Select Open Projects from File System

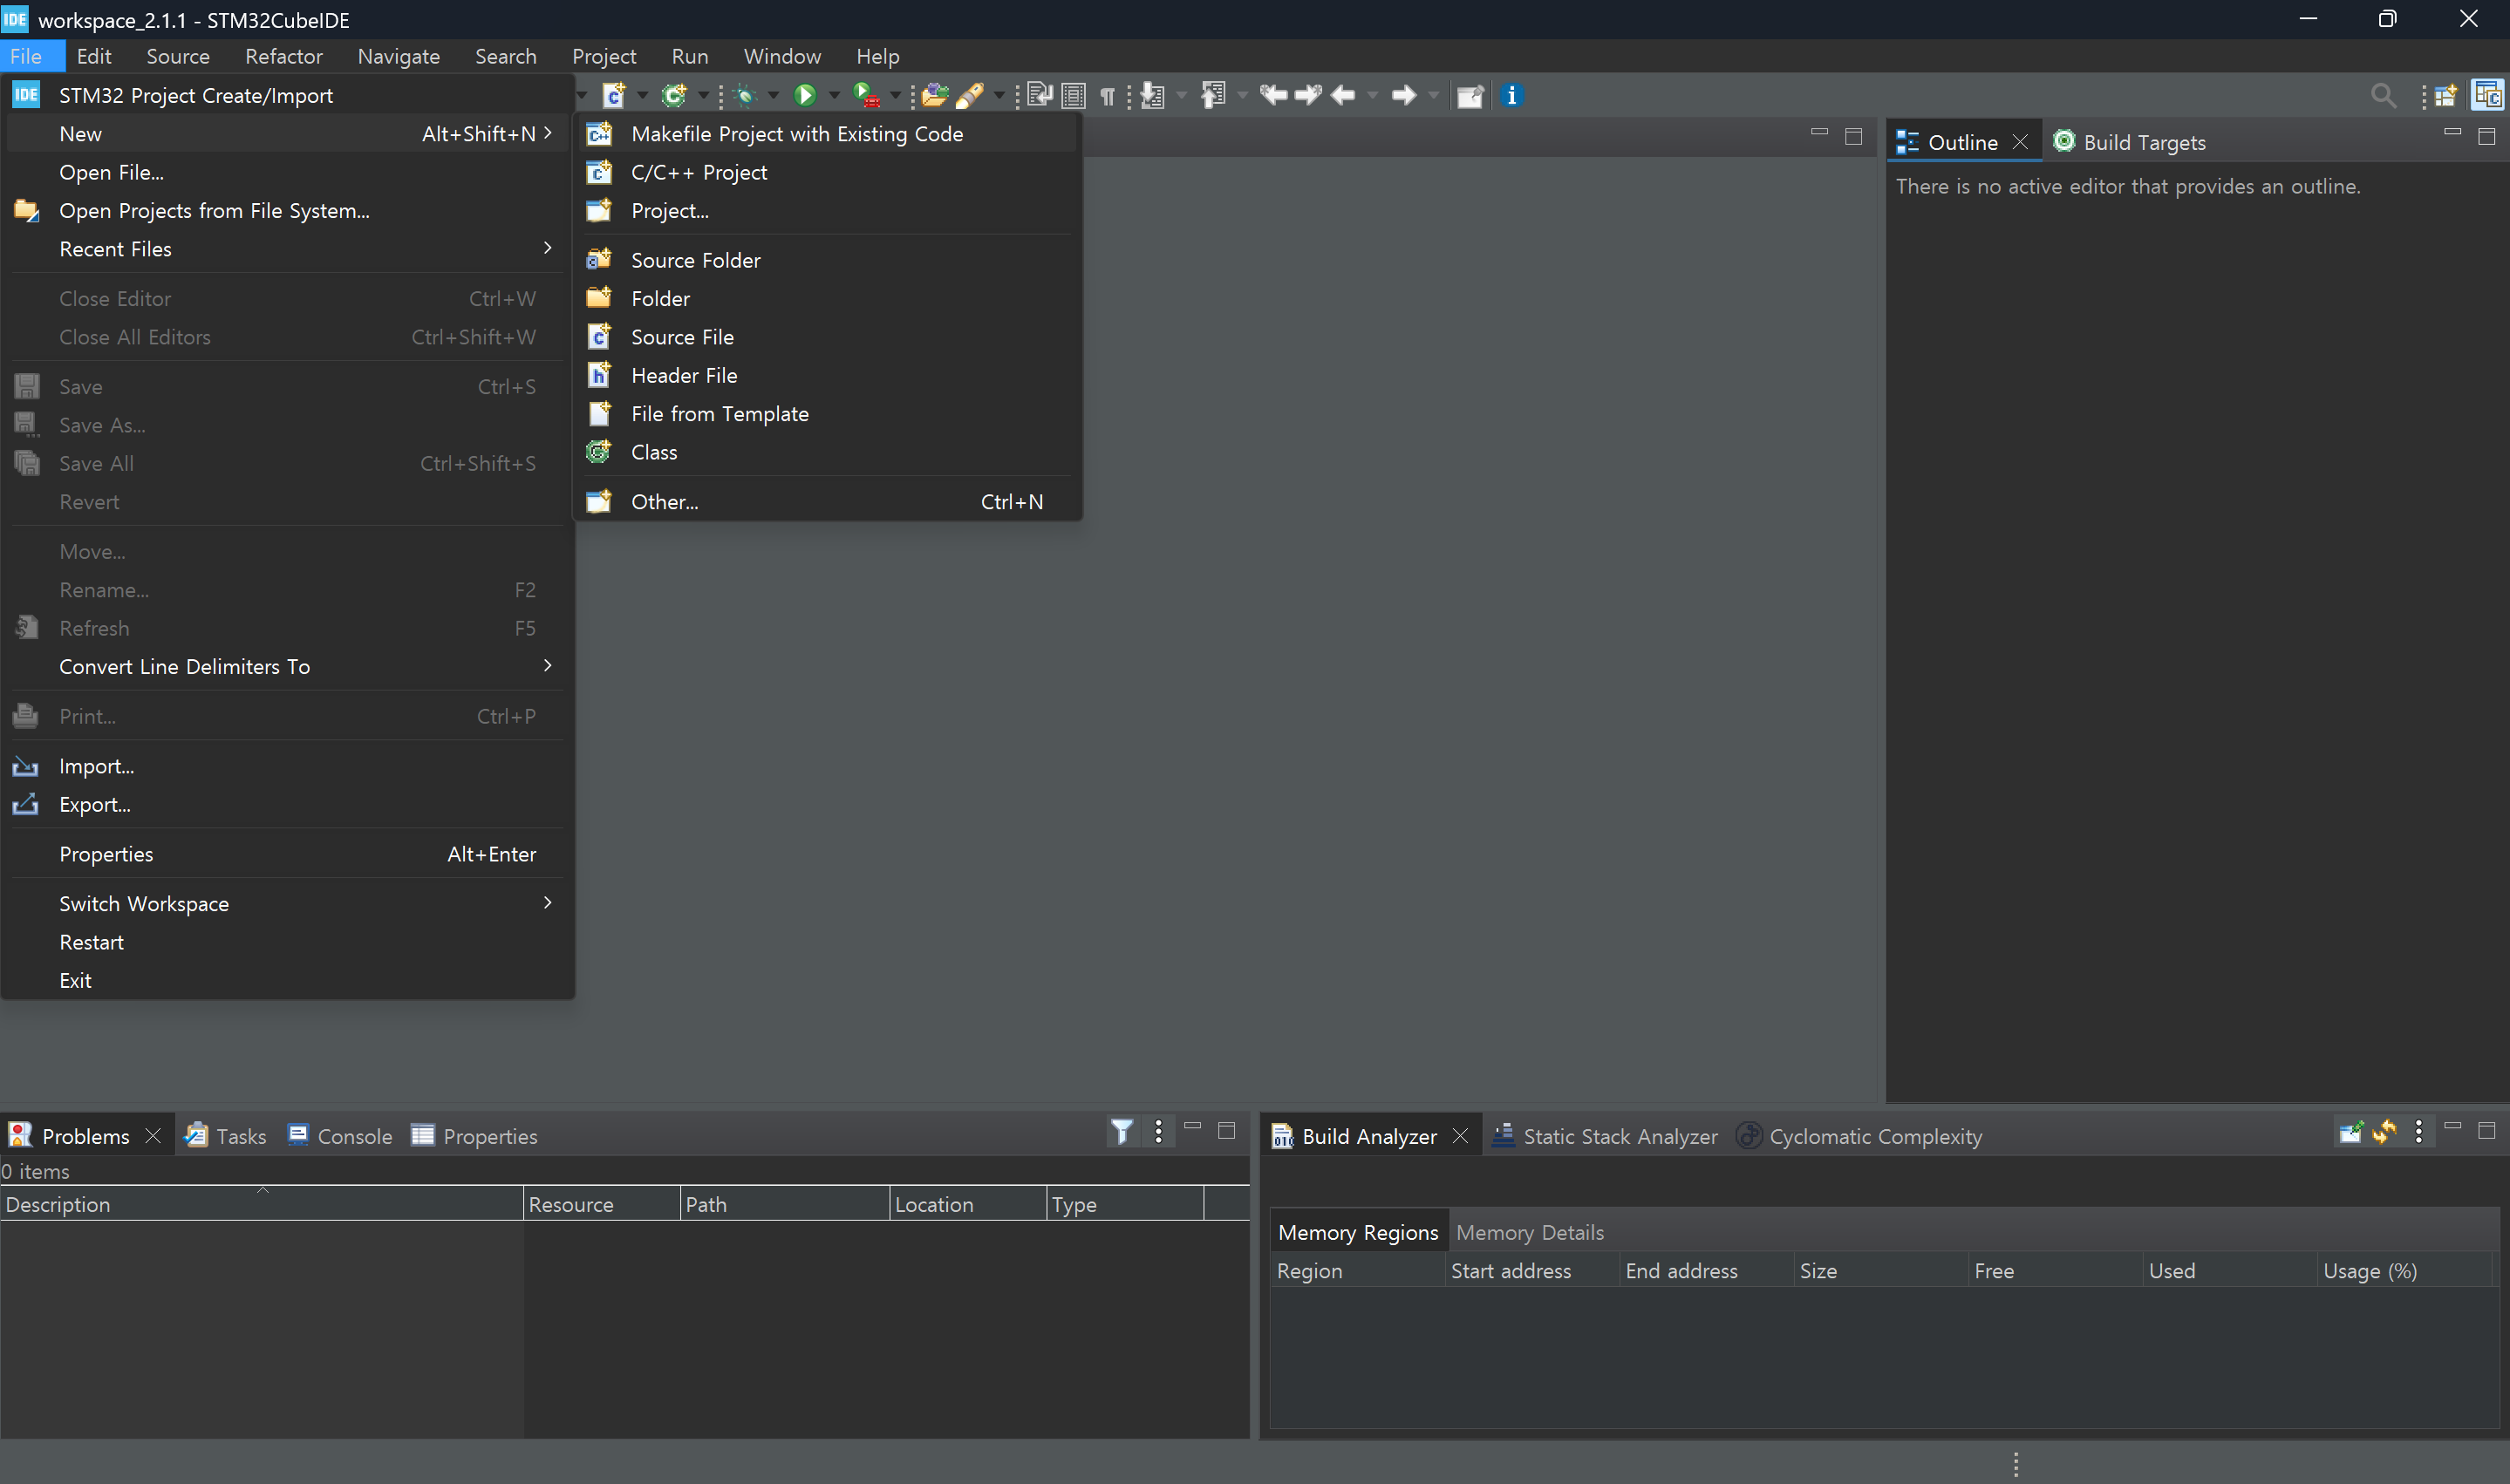[x=288, y=210]
